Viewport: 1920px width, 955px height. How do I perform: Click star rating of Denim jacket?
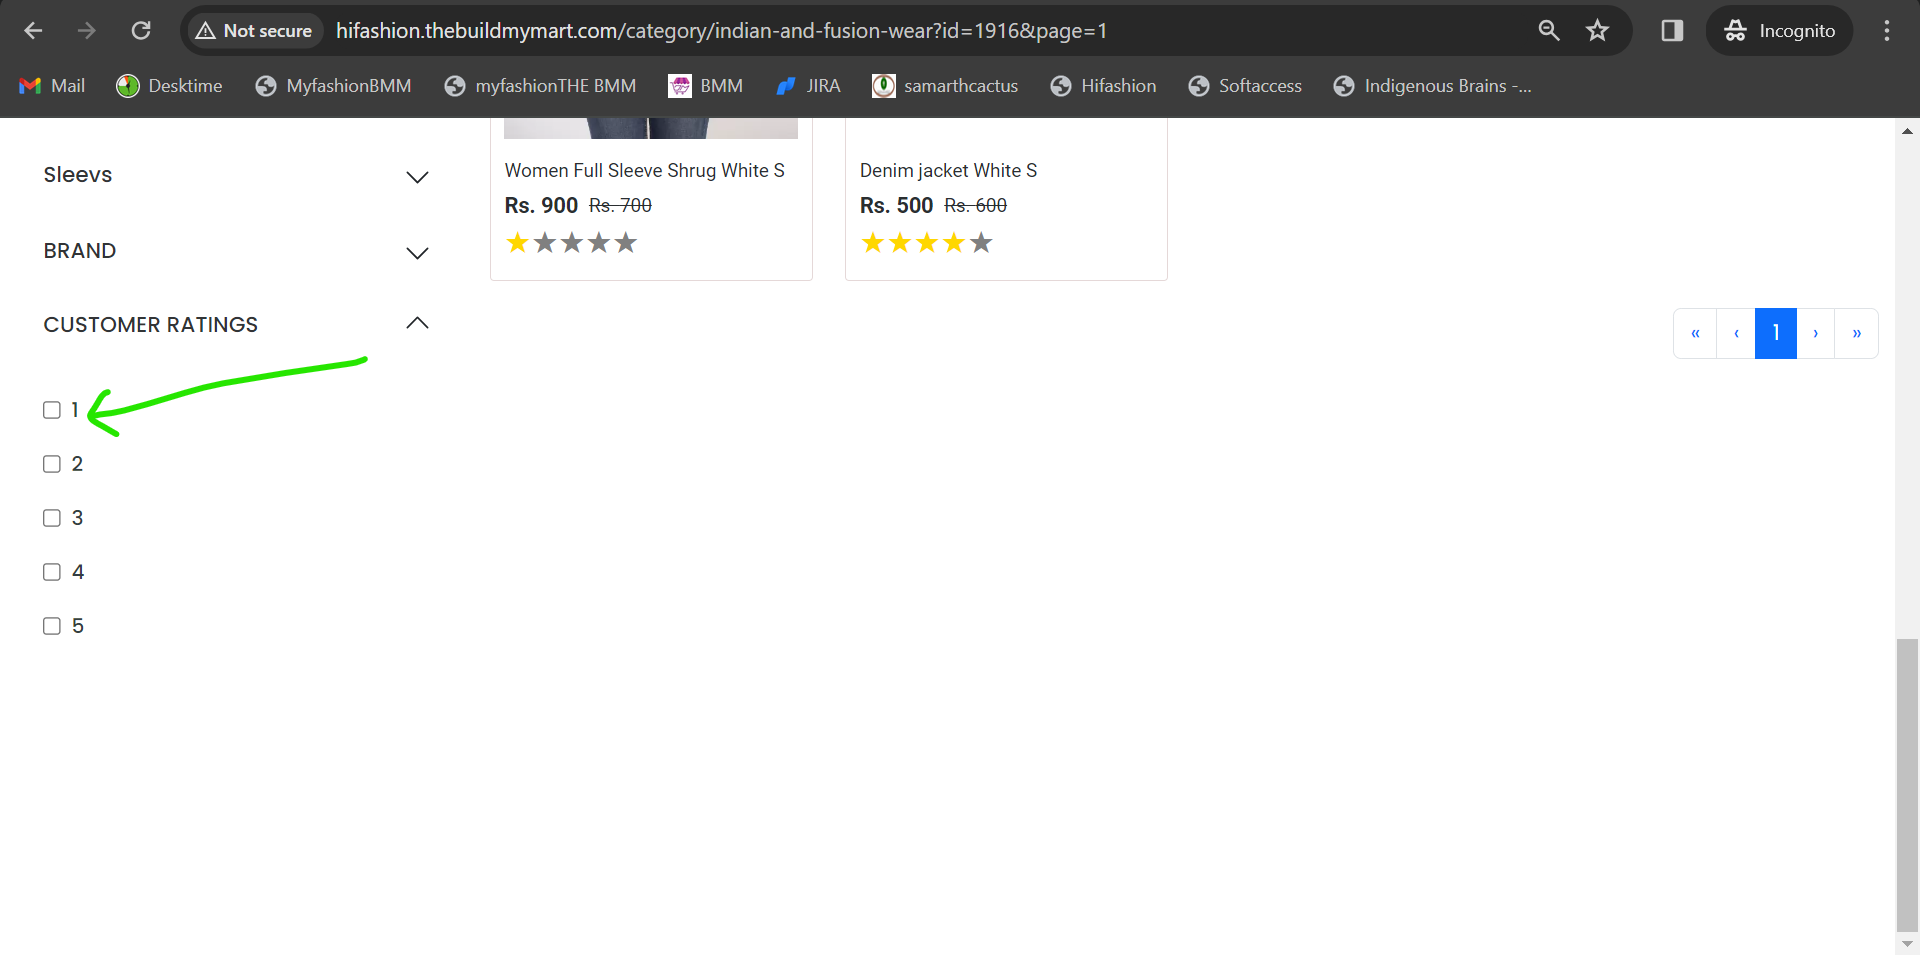coord(927,243)
